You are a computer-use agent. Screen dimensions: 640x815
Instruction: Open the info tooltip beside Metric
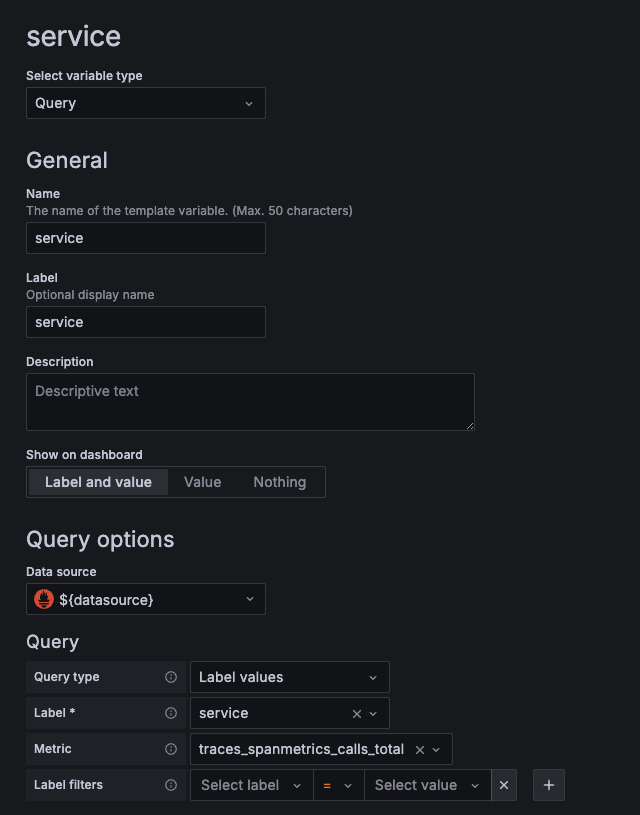tap(170, 749)
